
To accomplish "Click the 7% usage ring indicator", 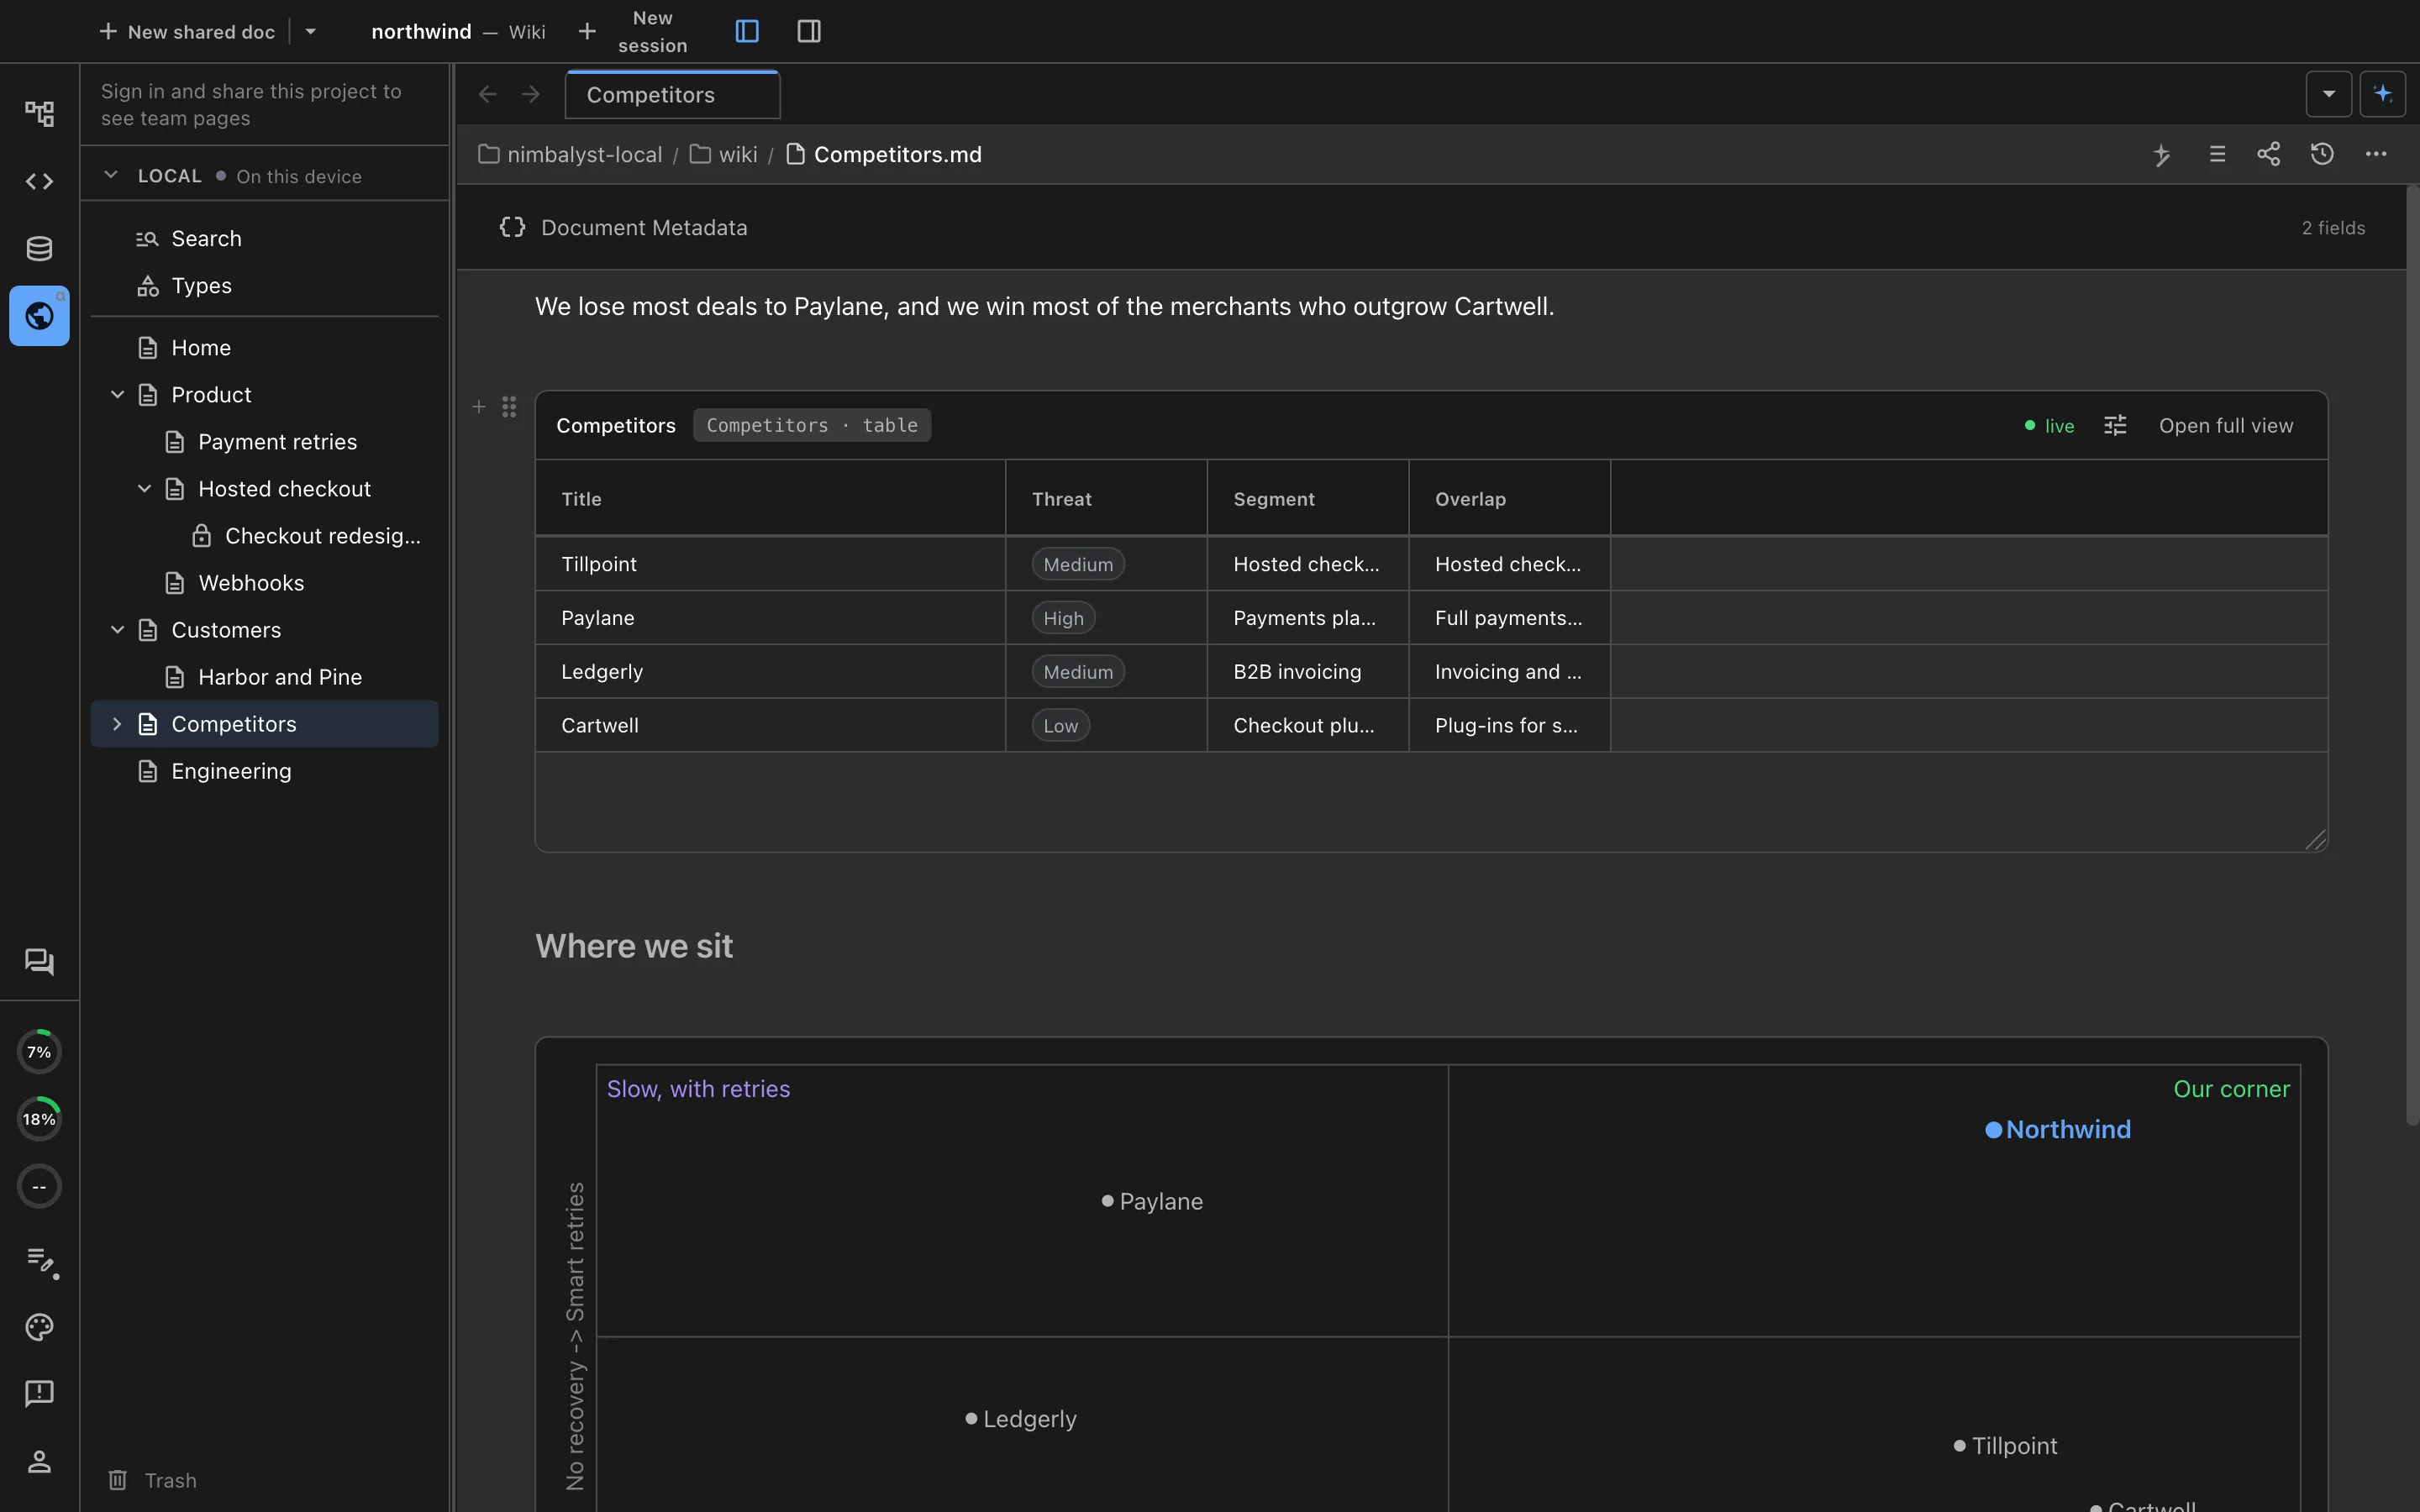I will tap(39, 1052).
